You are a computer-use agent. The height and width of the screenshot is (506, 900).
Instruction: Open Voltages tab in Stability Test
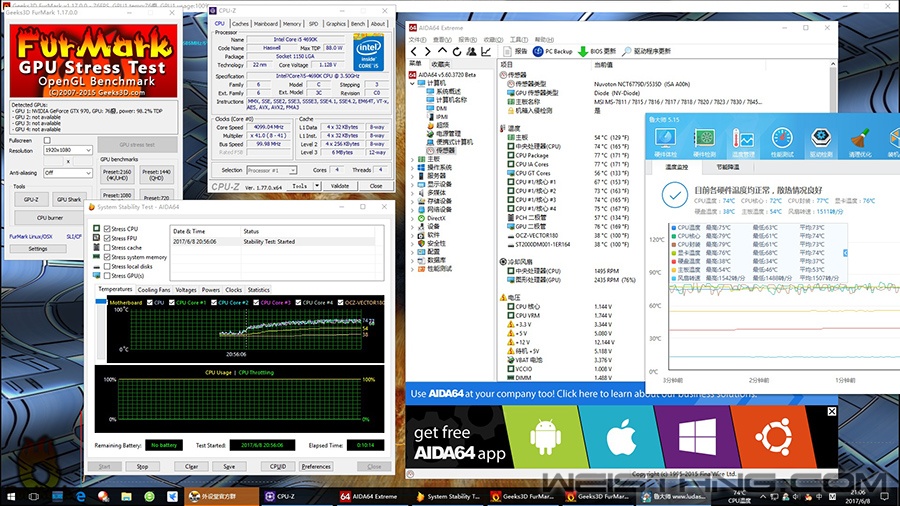pos(186,290)
